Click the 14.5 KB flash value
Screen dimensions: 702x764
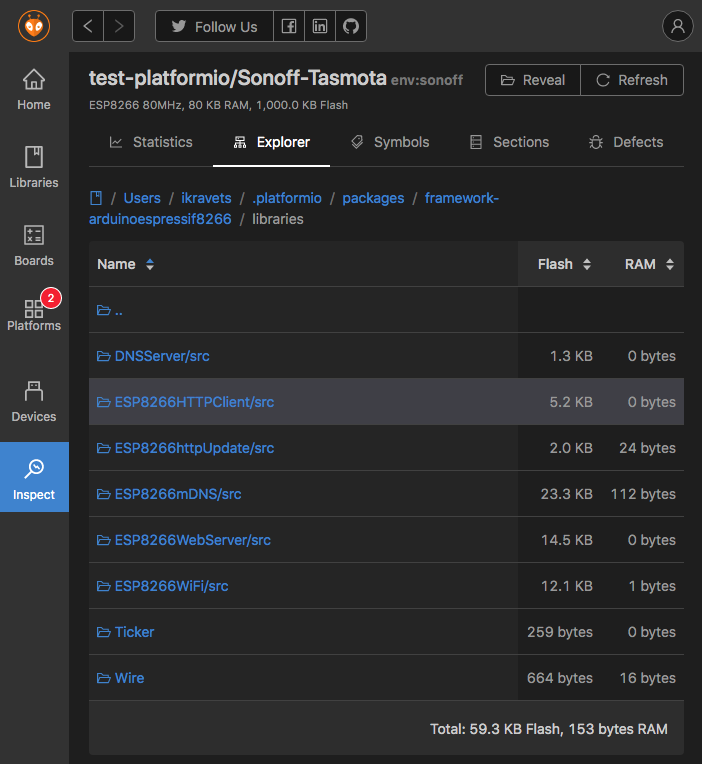point(567,540)
